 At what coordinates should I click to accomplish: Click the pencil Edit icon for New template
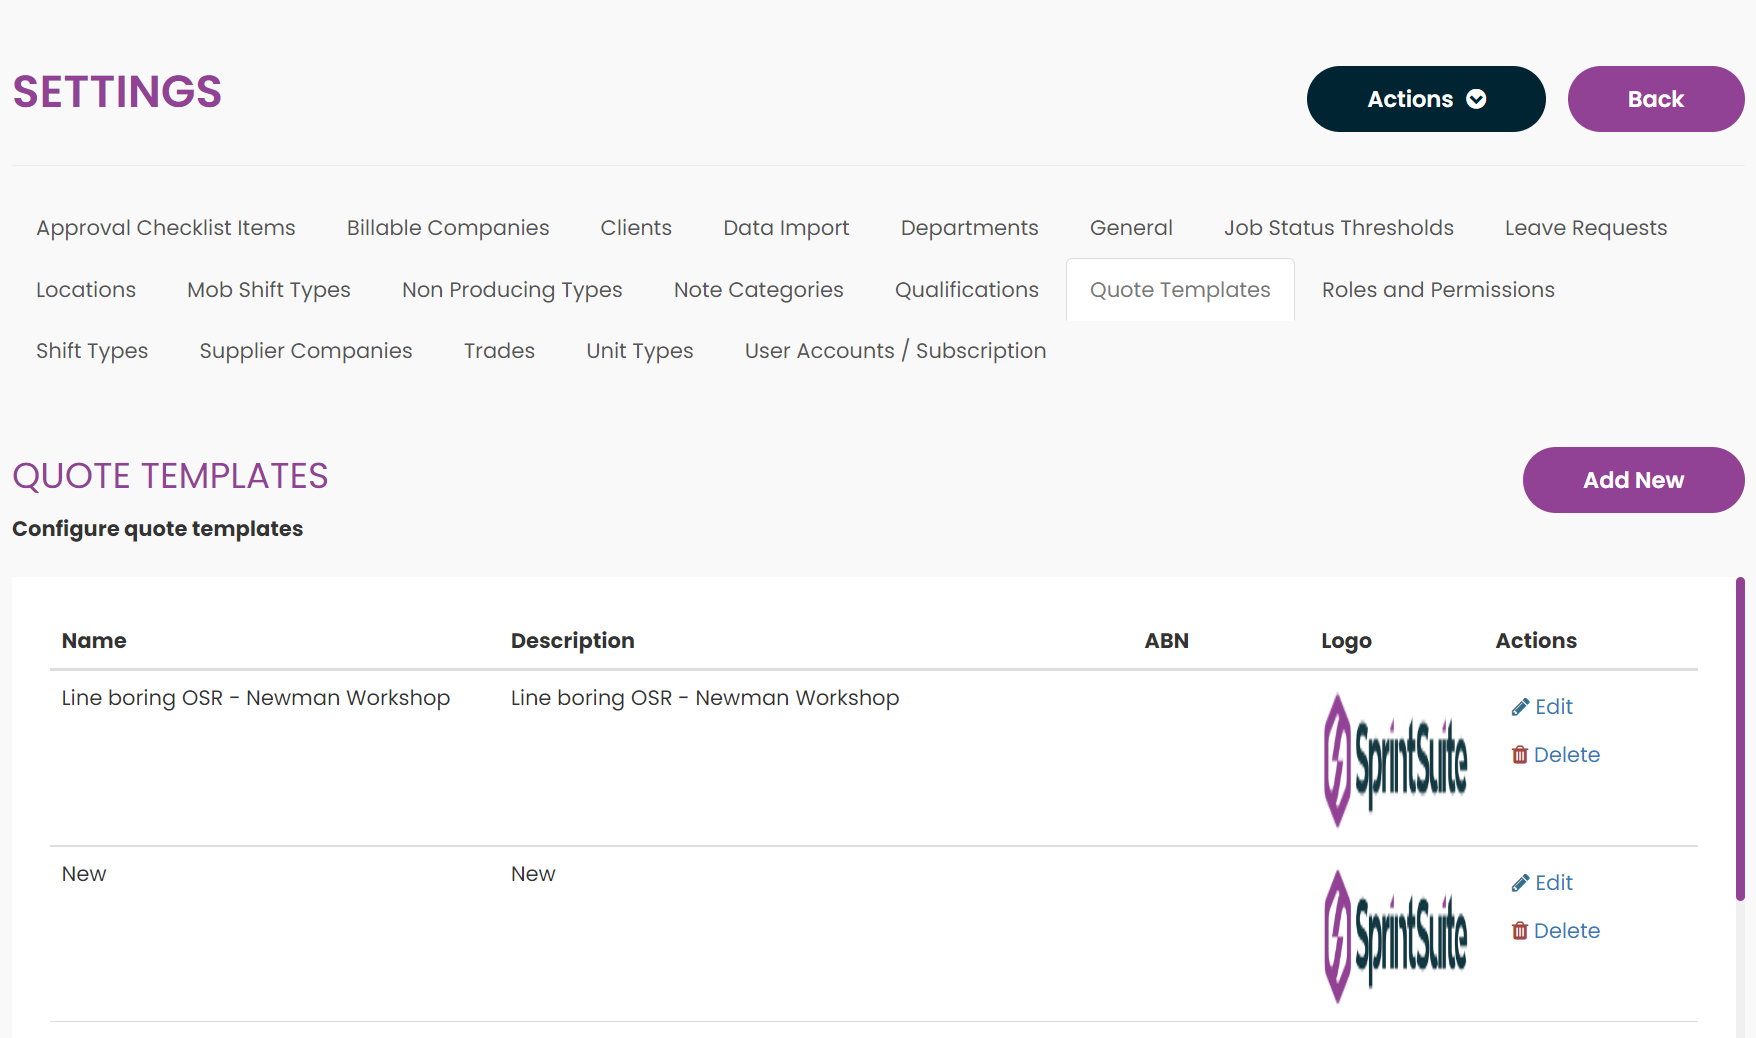pos(1520,883)
